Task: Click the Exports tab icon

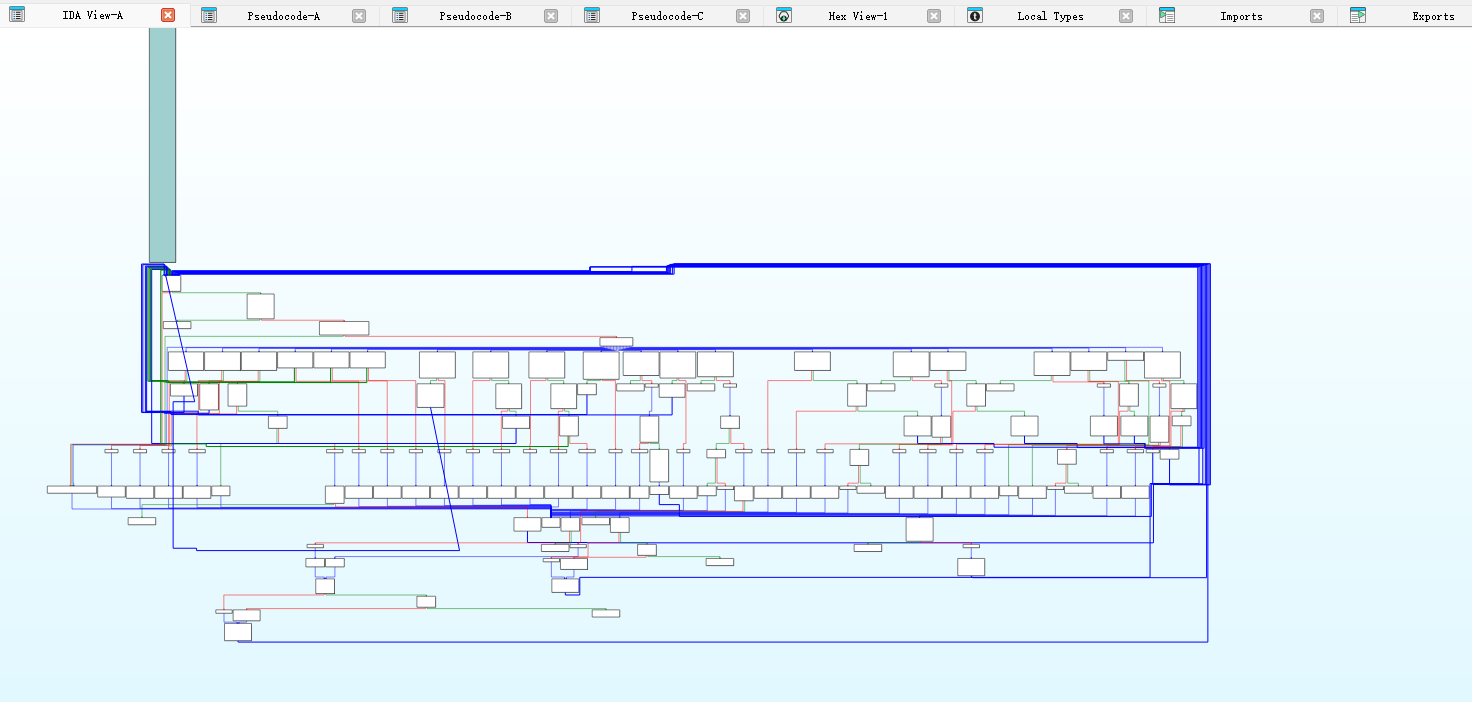Action: pyautogui.click(x=1358, y=15)
